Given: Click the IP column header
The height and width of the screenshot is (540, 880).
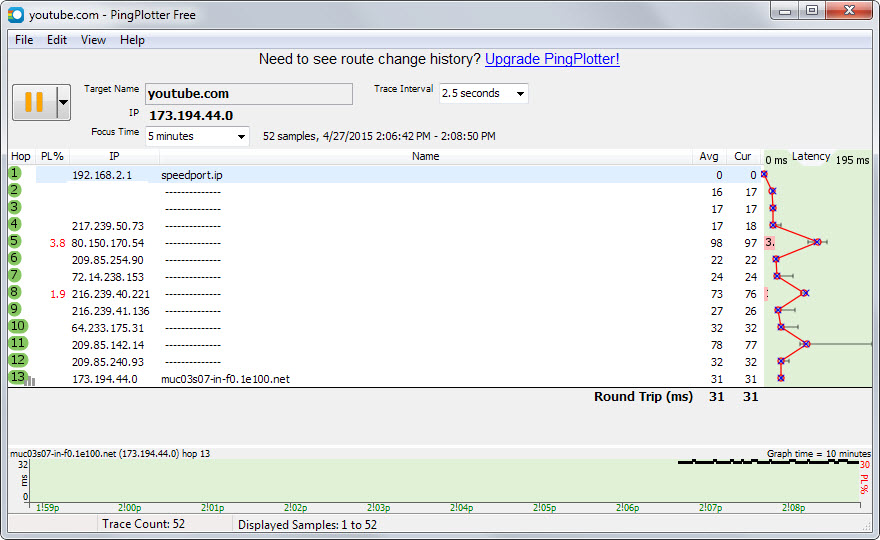Looking at the screenshot, I should click(x=114, y=157).
